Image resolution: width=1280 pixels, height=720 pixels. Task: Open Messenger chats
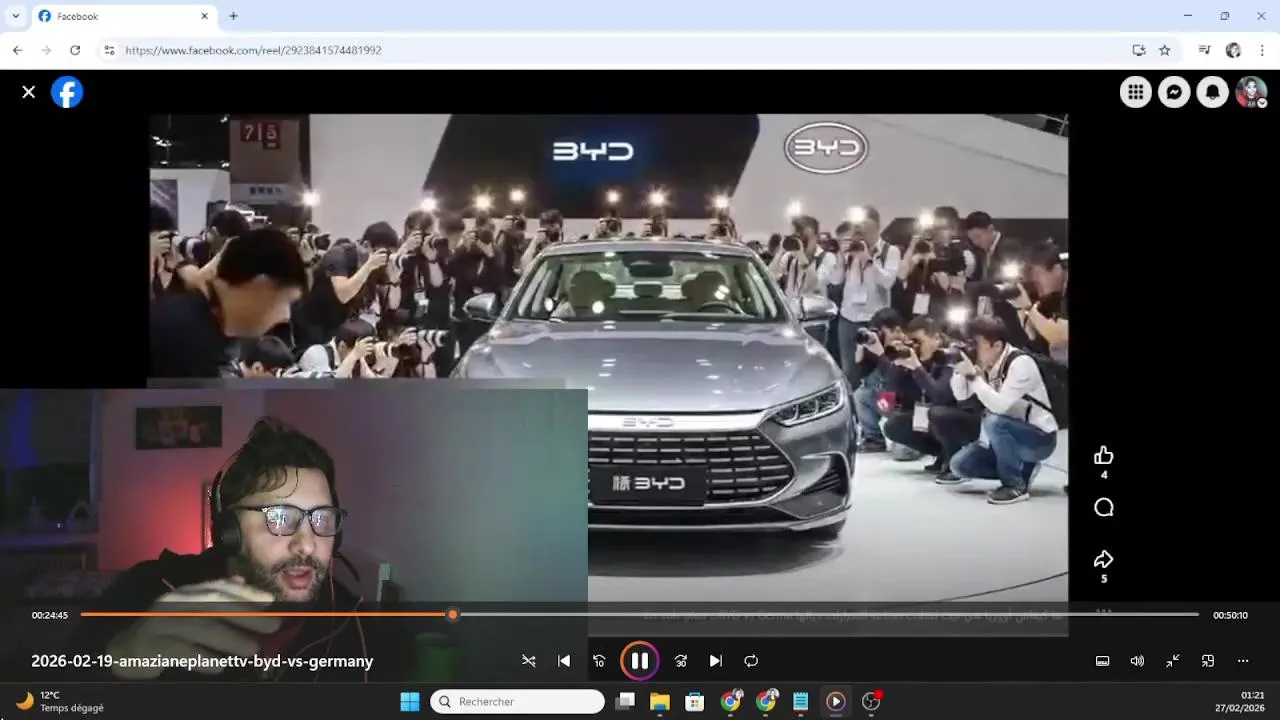[1174, 92]
